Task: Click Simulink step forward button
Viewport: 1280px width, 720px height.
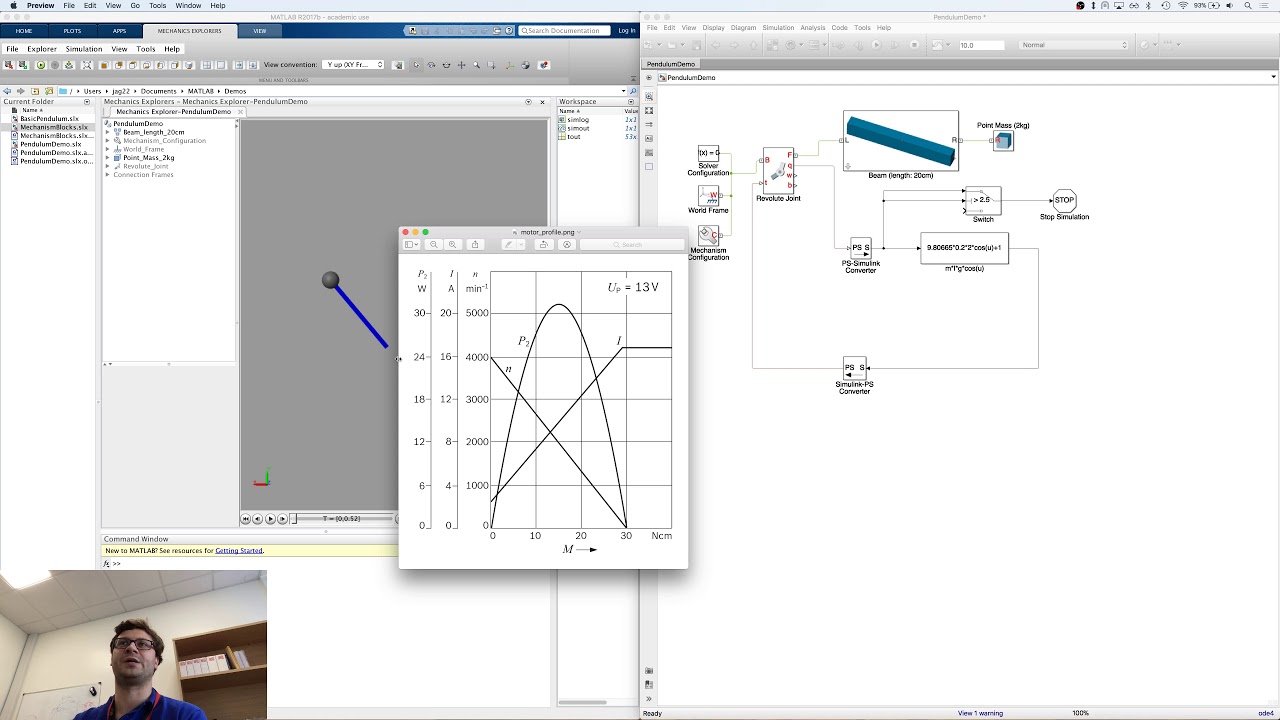Action: point(895,45)
